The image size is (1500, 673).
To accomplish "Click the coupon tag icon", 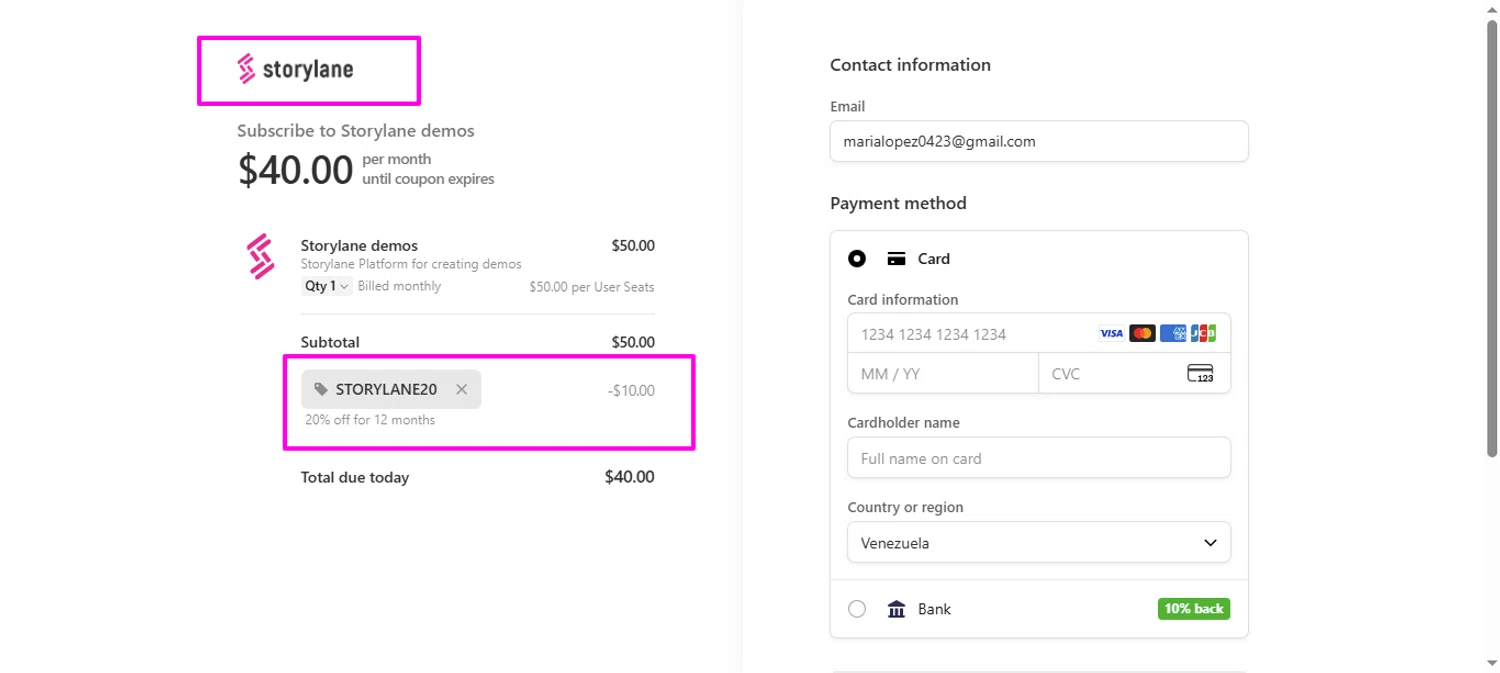I will tap(320, 390).
